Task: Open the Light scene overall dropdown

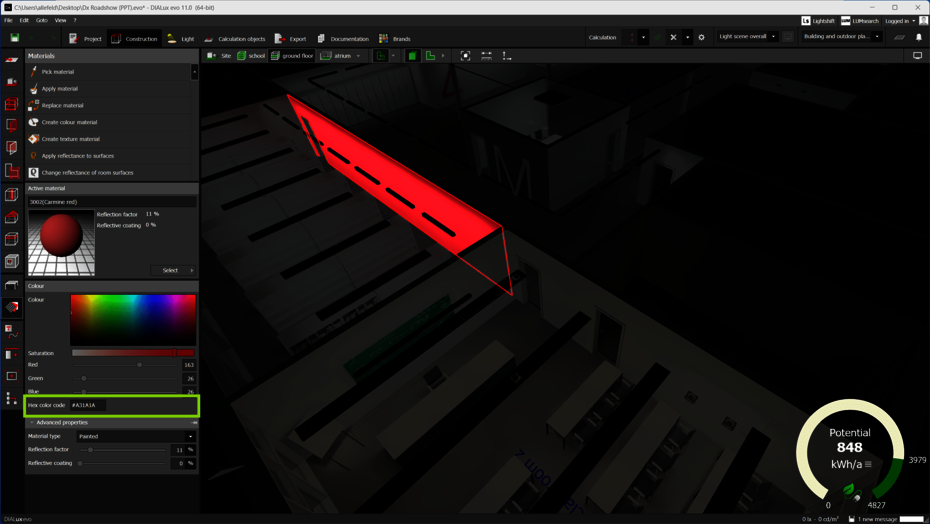Action: (747, 37)
